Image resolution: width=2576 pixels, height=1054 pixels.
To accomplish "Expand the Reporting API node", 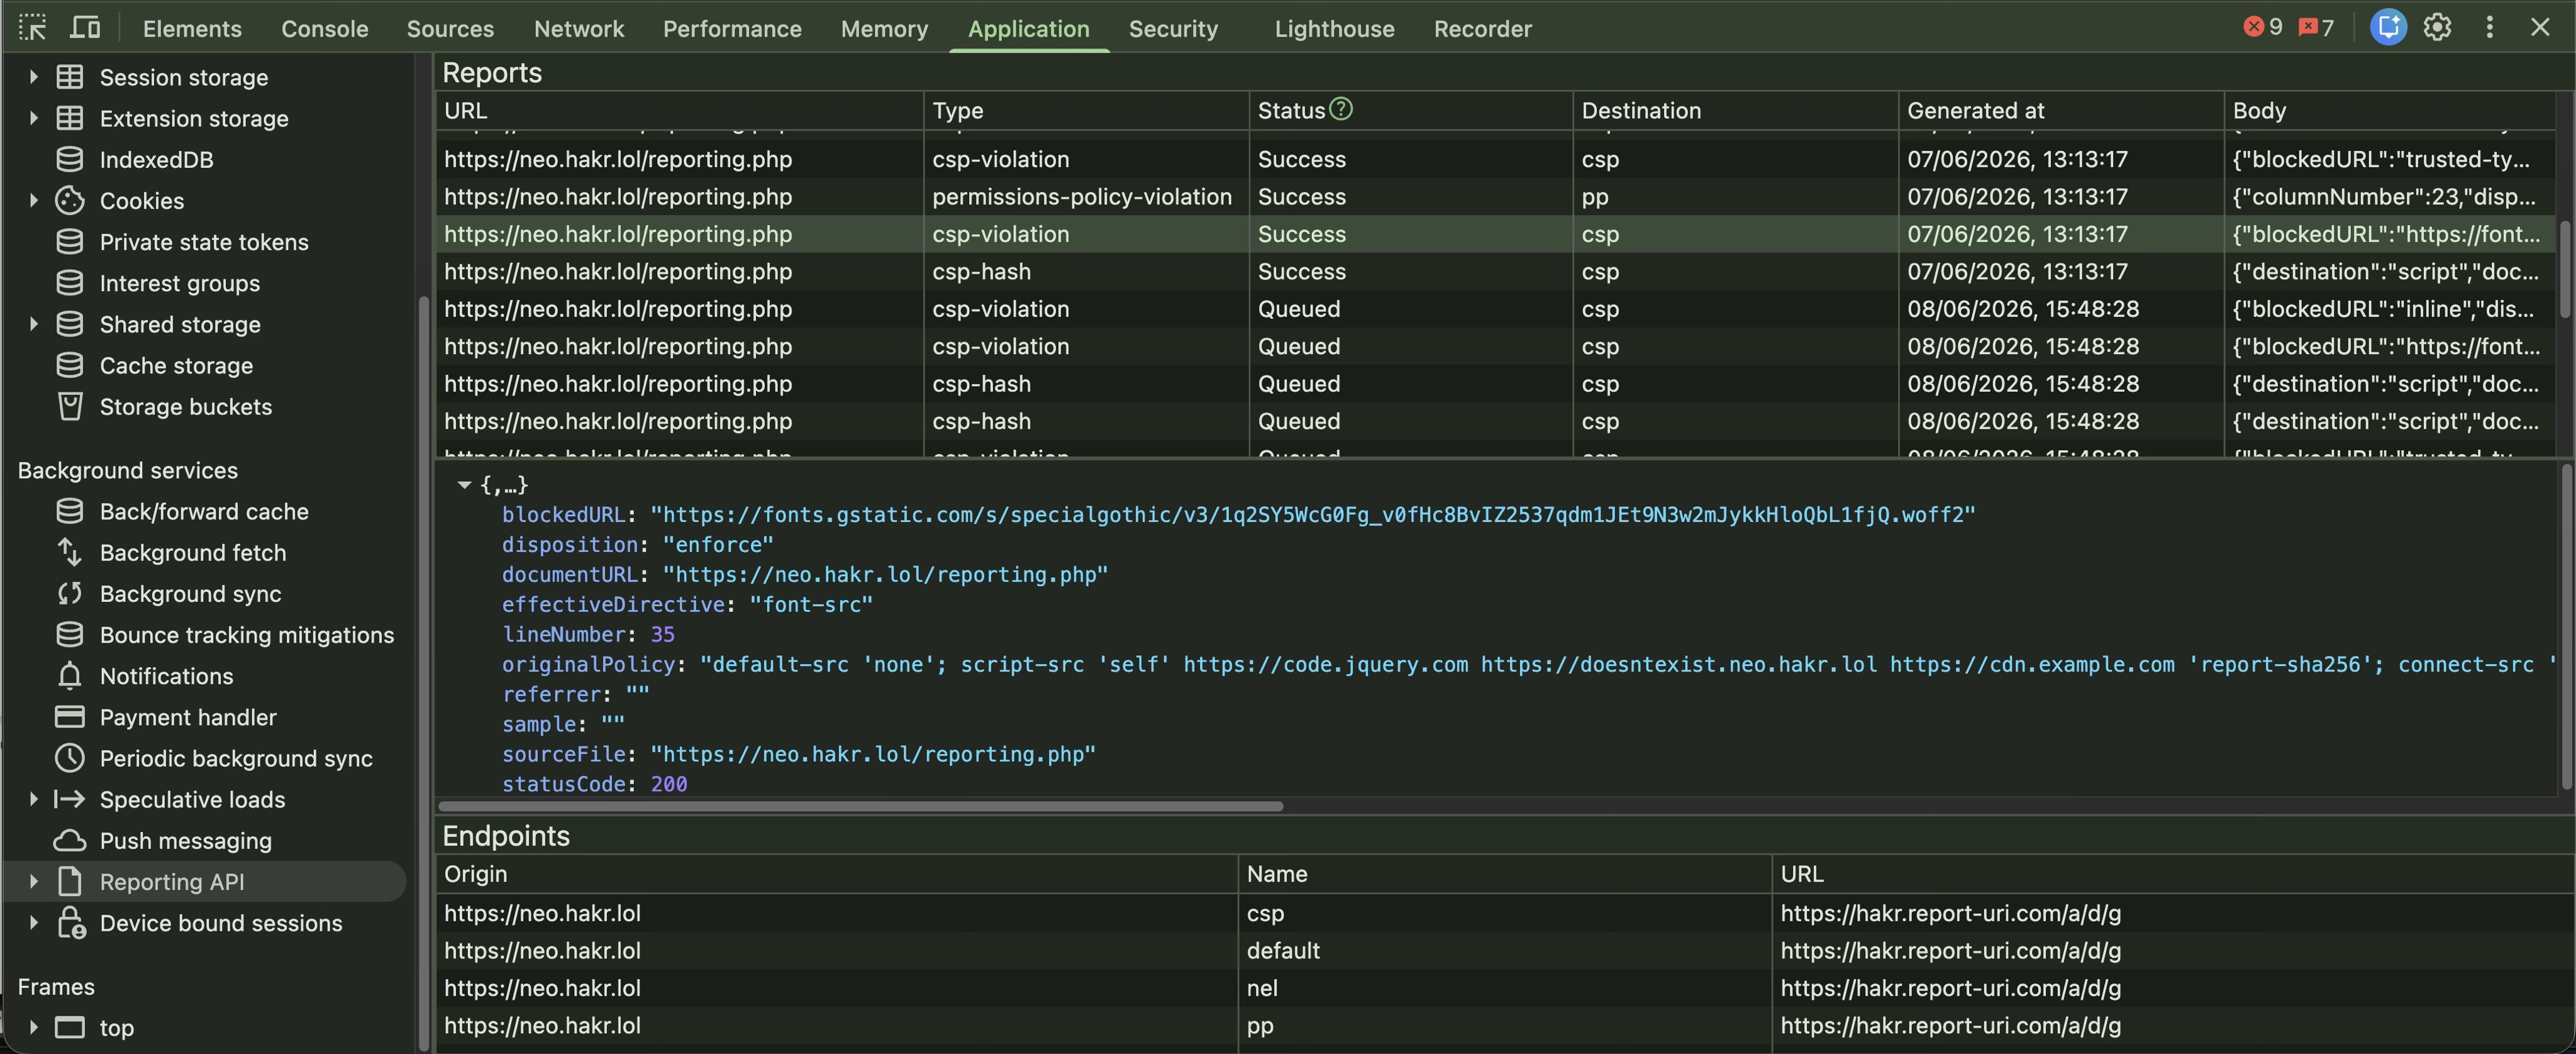I will coord(33,882).
